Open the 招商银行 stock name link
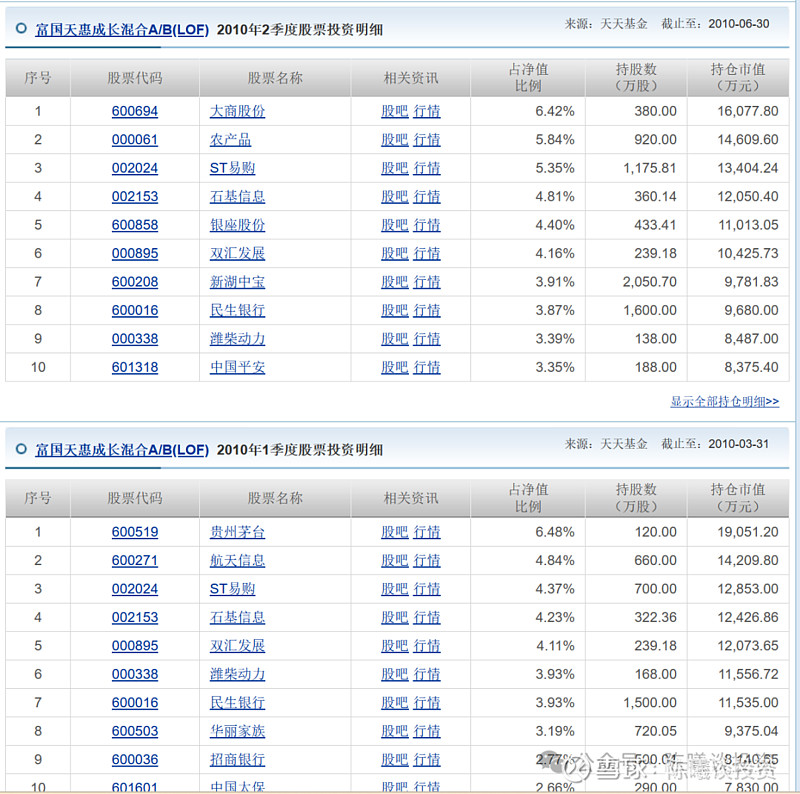The image size is (800, 794). point(237,760)
